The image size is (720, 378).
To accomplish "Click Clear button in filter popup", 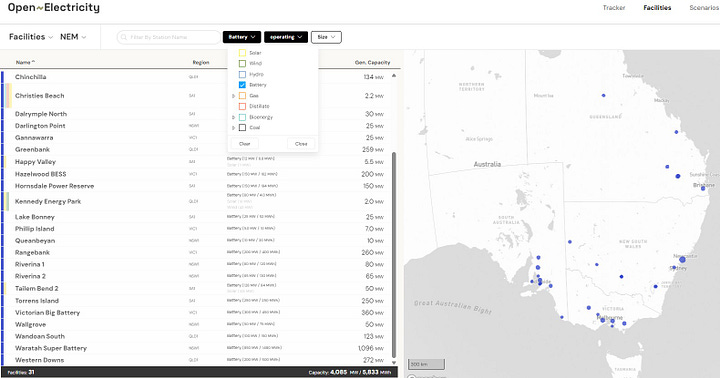I will [x=245, y=144].
